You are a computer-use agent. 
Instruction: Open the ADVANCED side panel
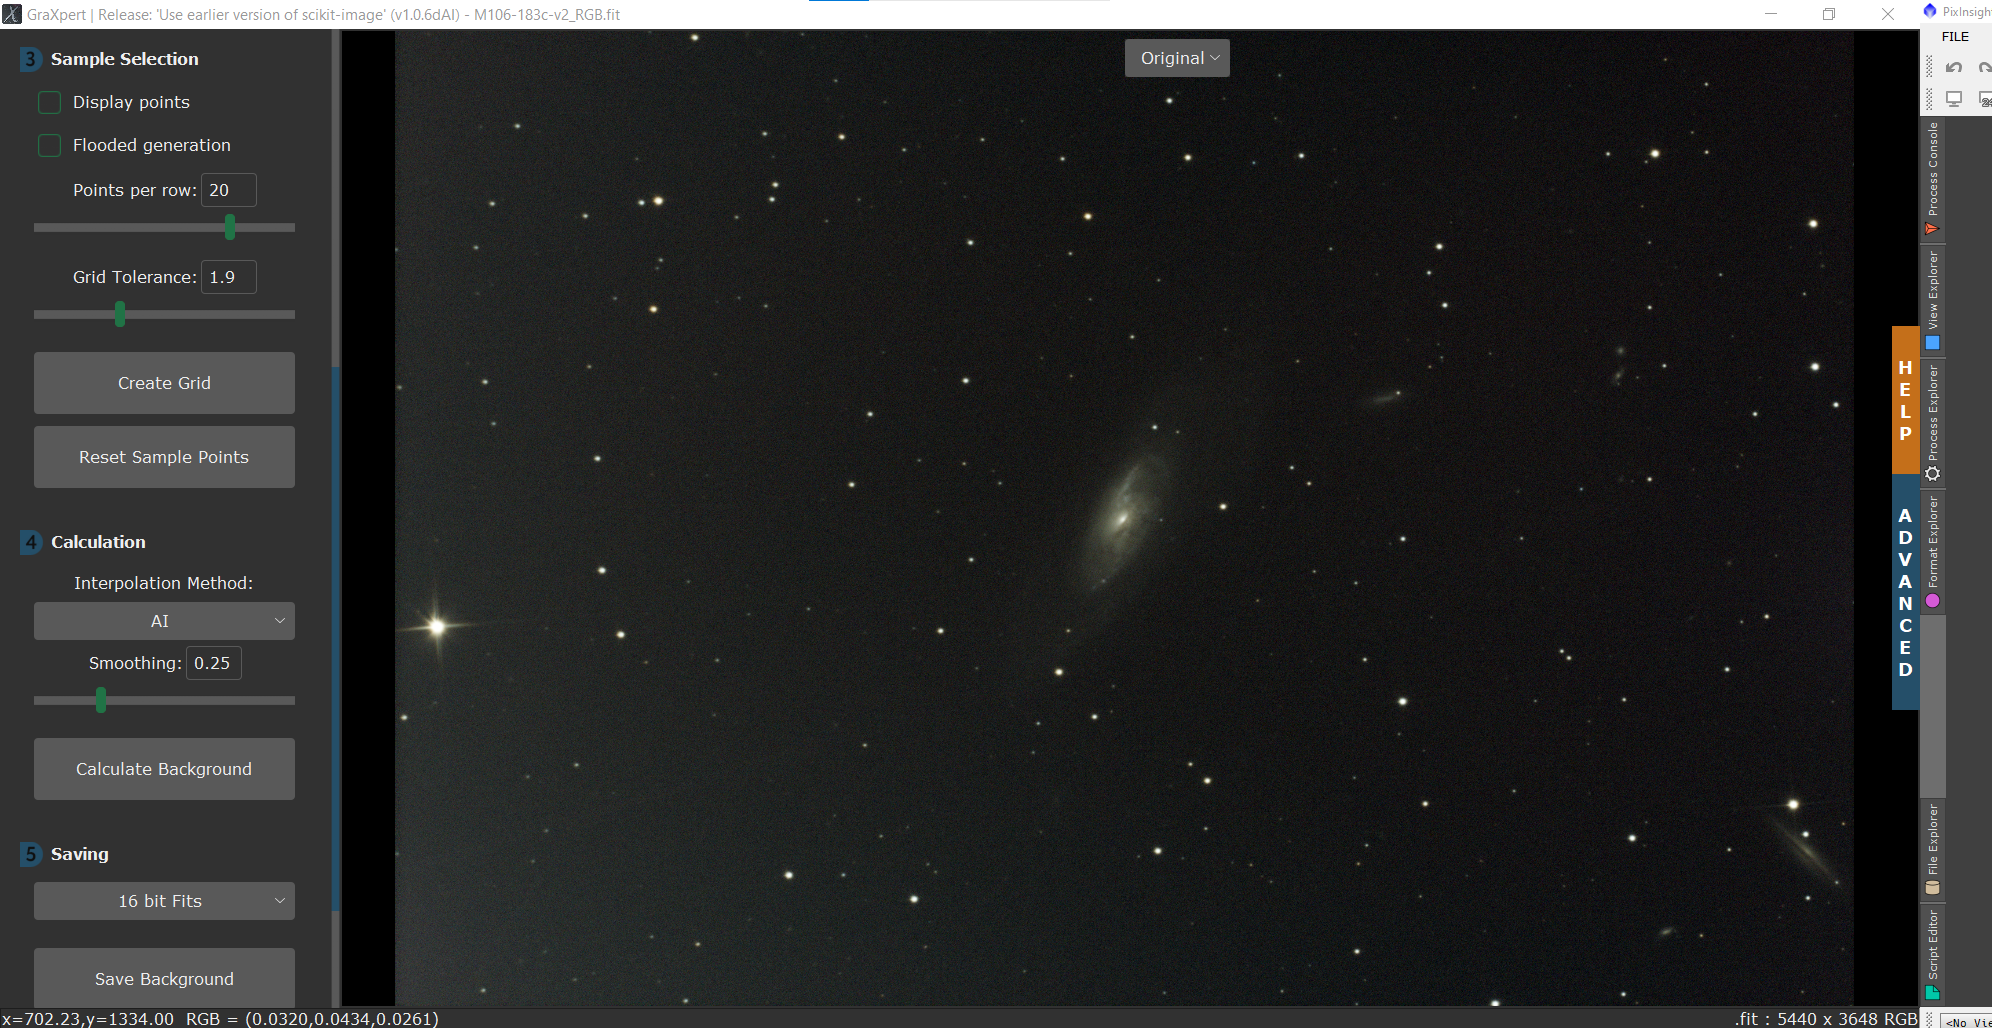(x=1905, y=592)
